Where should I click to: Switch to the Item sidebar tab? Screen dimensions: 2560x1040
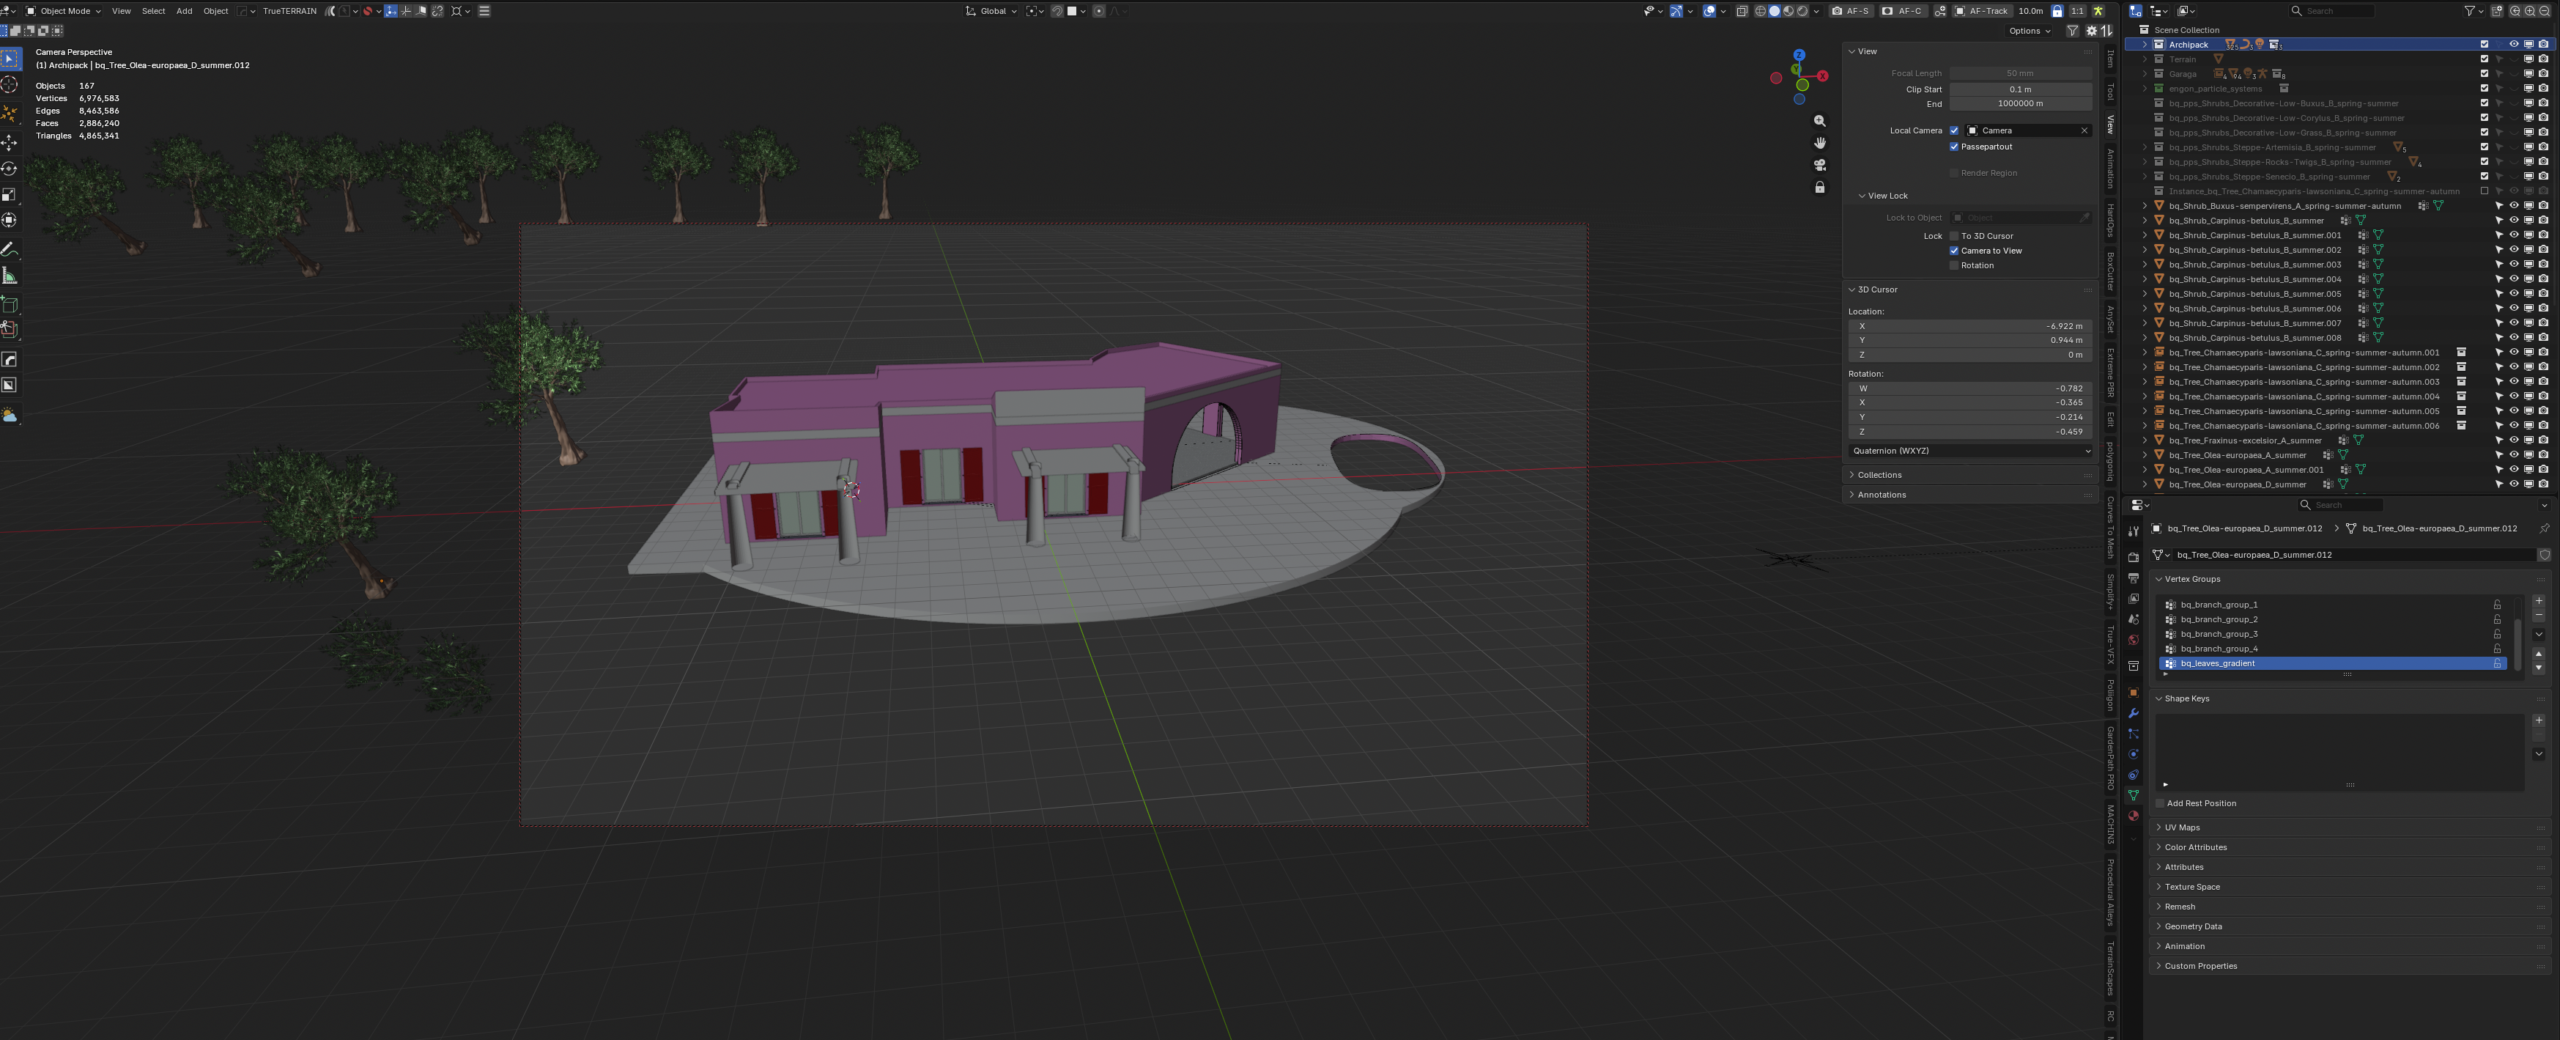(2110, 60)
